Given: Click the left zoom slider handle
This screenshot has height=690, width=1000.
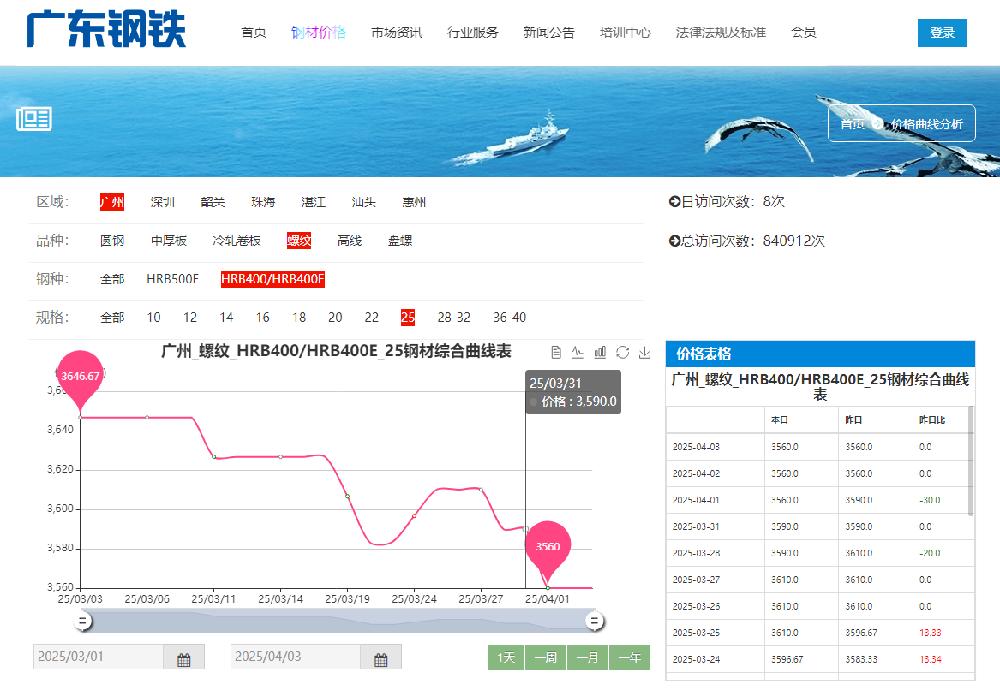Looking at the screenshot, I should pos(84,622).
